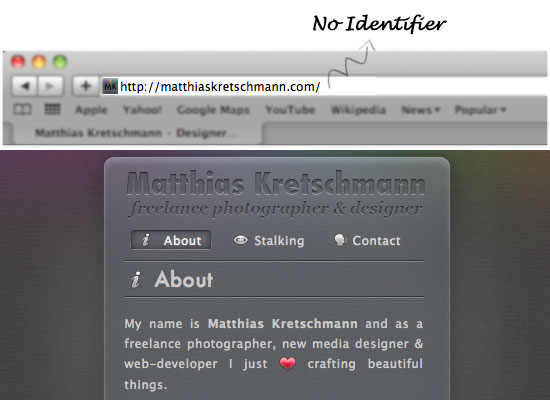The height and width of the screenshot is (400, 550).
Task: Click the speech-head icon beside Contact
Action: [340, 240]
